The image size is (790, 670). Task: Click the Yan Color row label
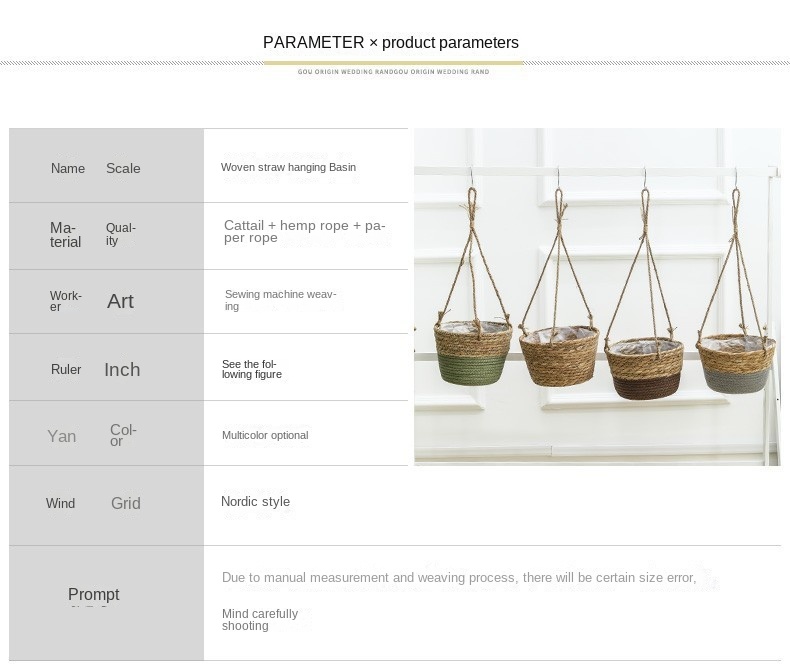tap(92, 436)
